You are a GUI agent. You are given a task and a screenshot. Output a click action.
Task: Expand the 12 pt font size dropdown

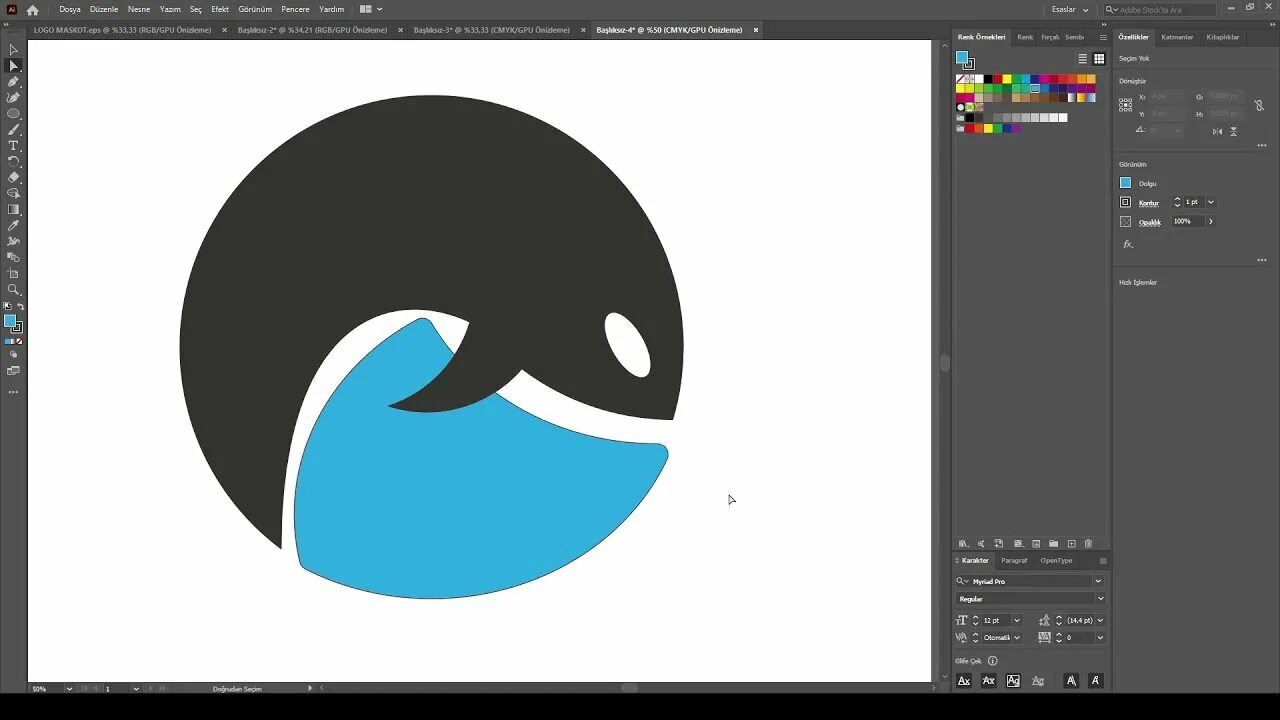point(1017,620)
